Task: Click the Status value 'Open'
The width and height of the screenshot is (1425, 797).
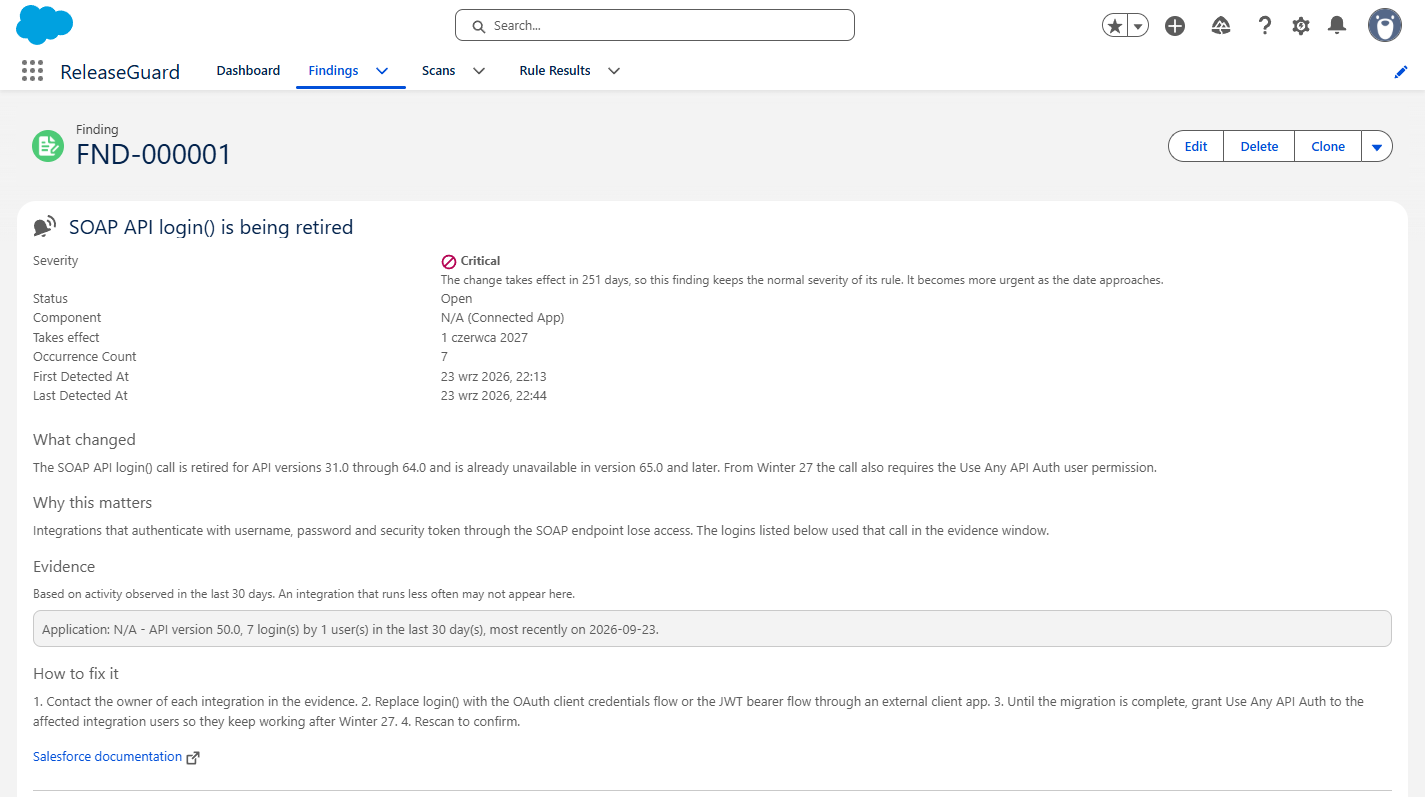Action: tap(457, 299)
